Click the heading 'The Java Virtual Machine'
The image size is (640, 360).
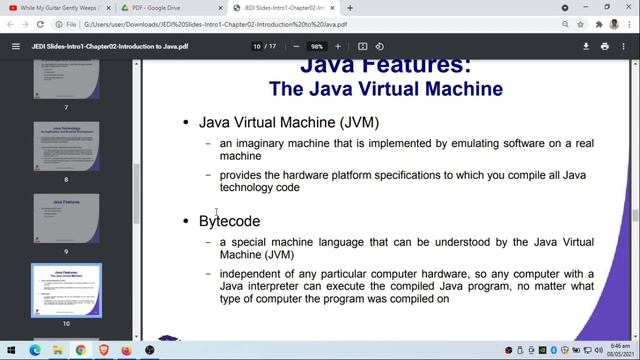click(386, 89)
